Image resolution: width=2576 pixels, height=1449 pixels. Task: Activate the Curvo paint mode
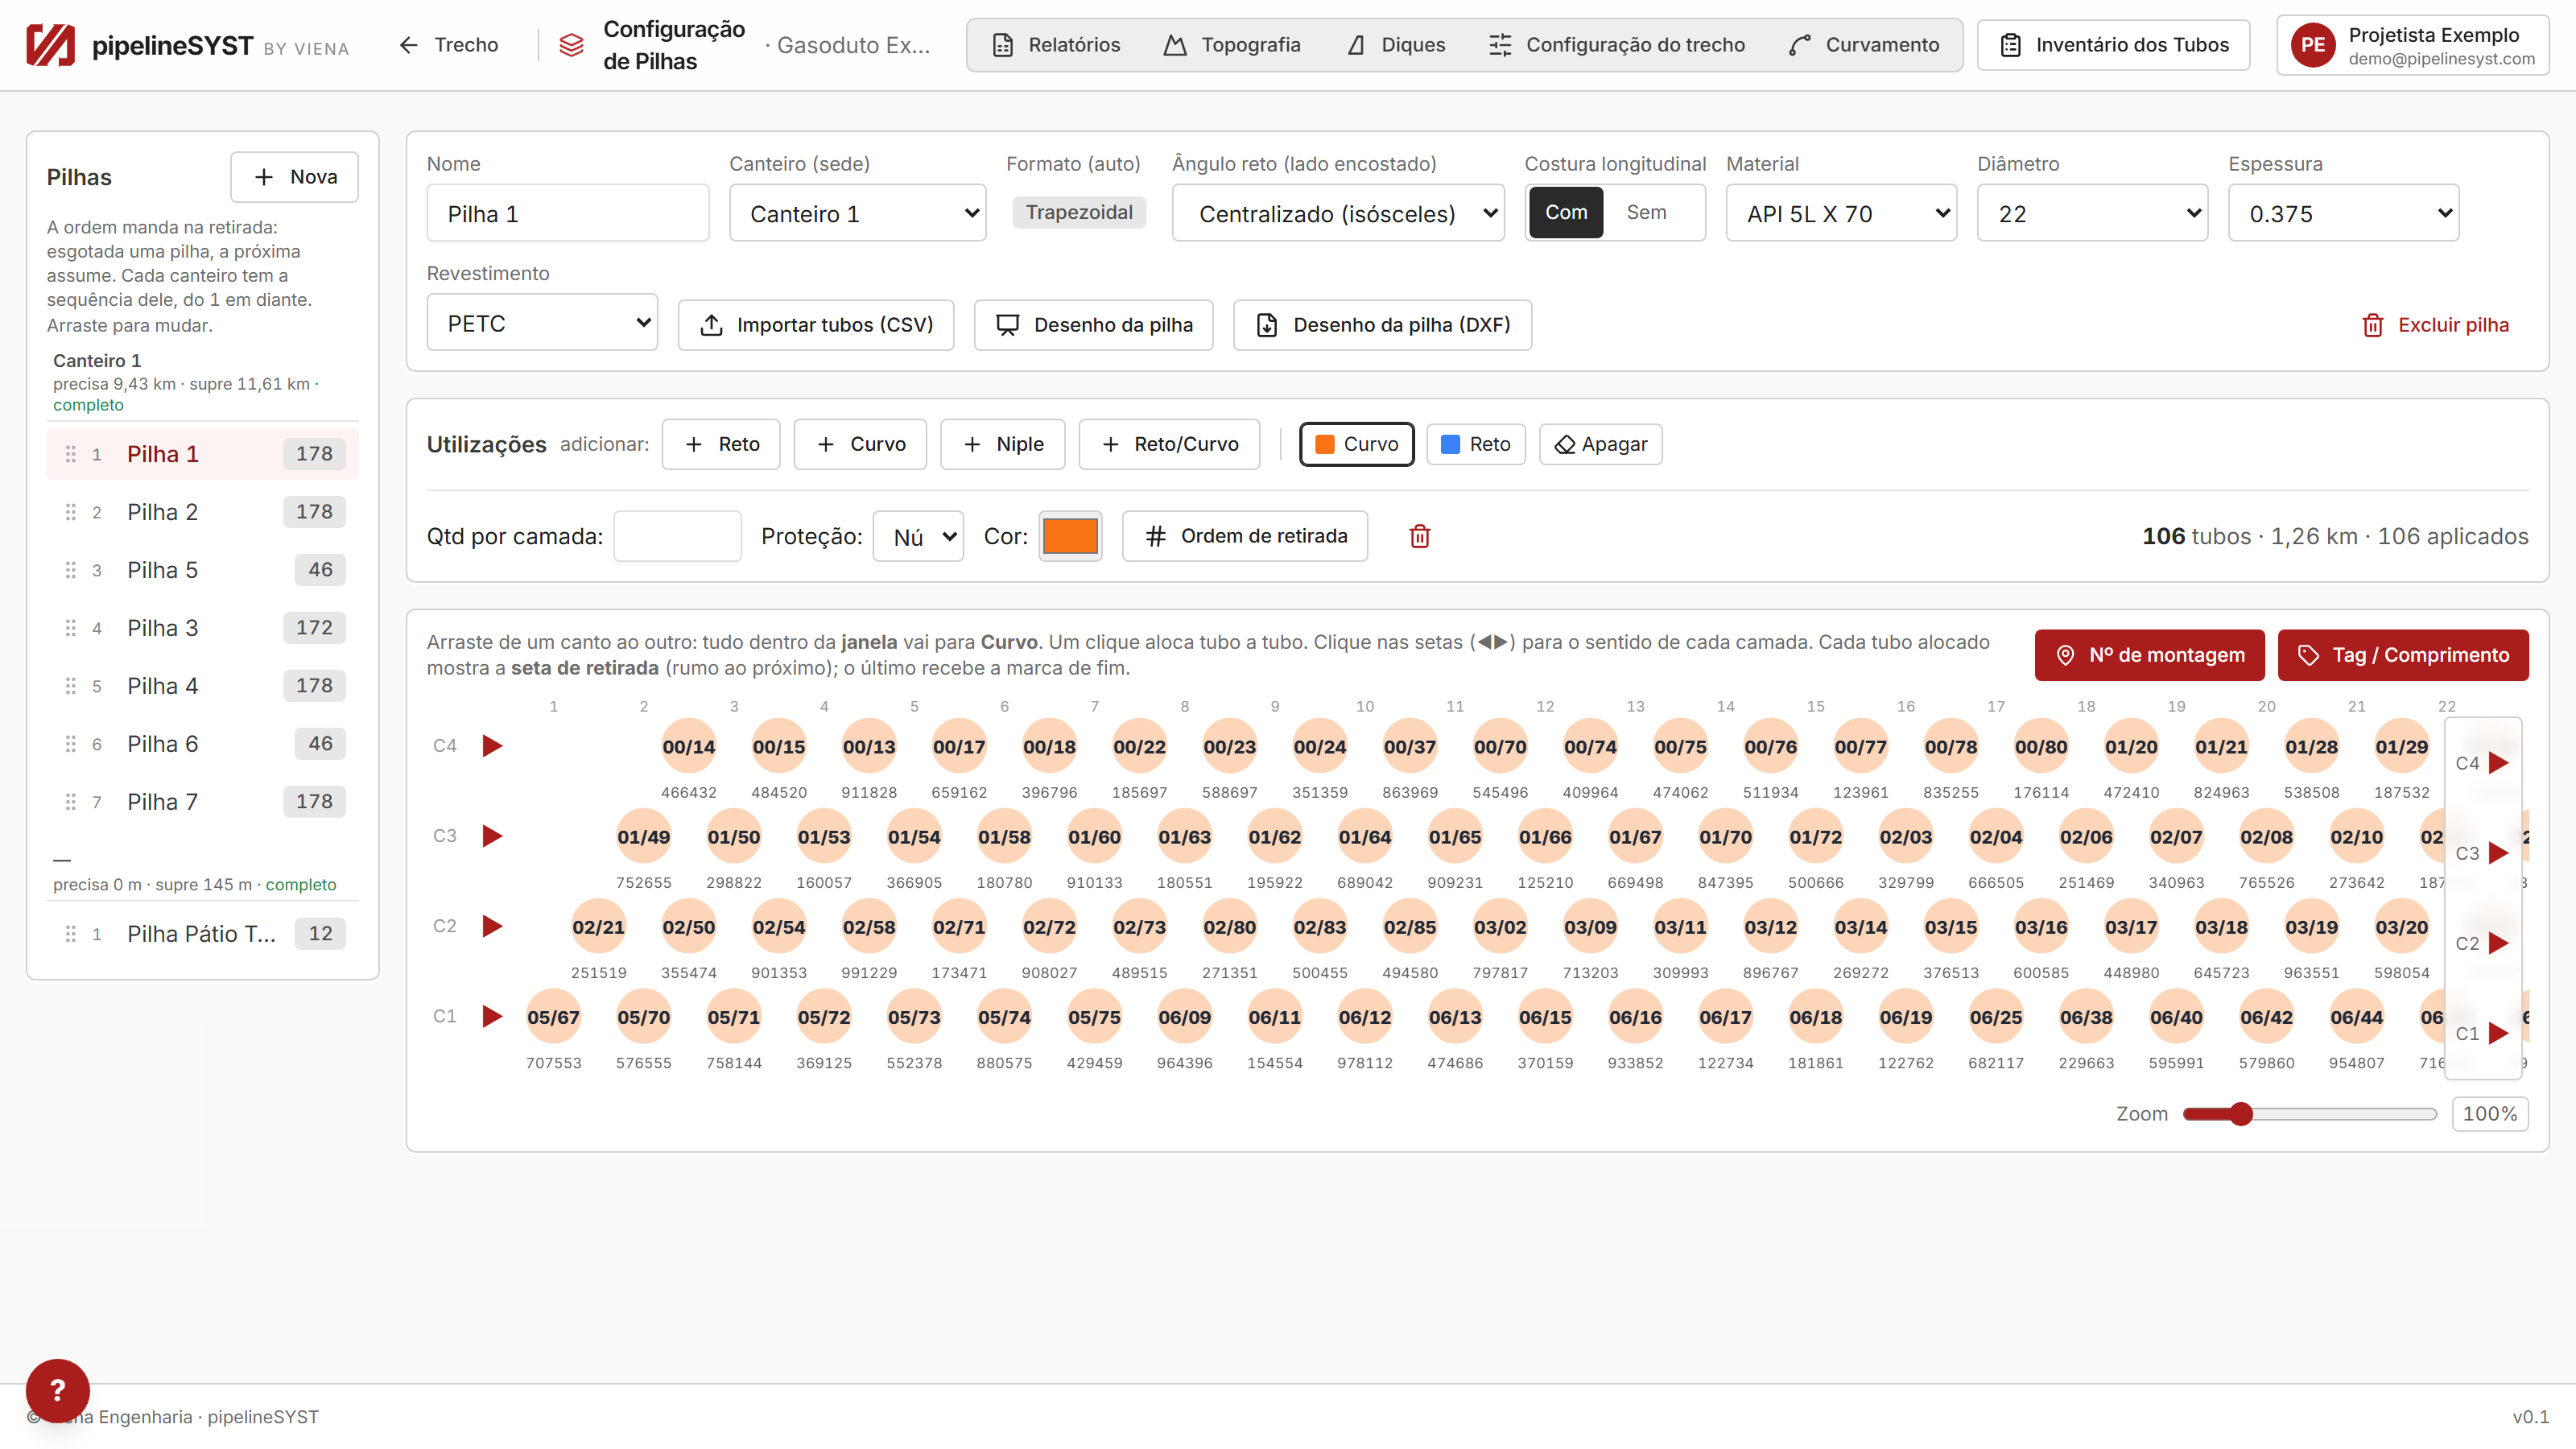pyautogui.click(x=1356, y=444)
